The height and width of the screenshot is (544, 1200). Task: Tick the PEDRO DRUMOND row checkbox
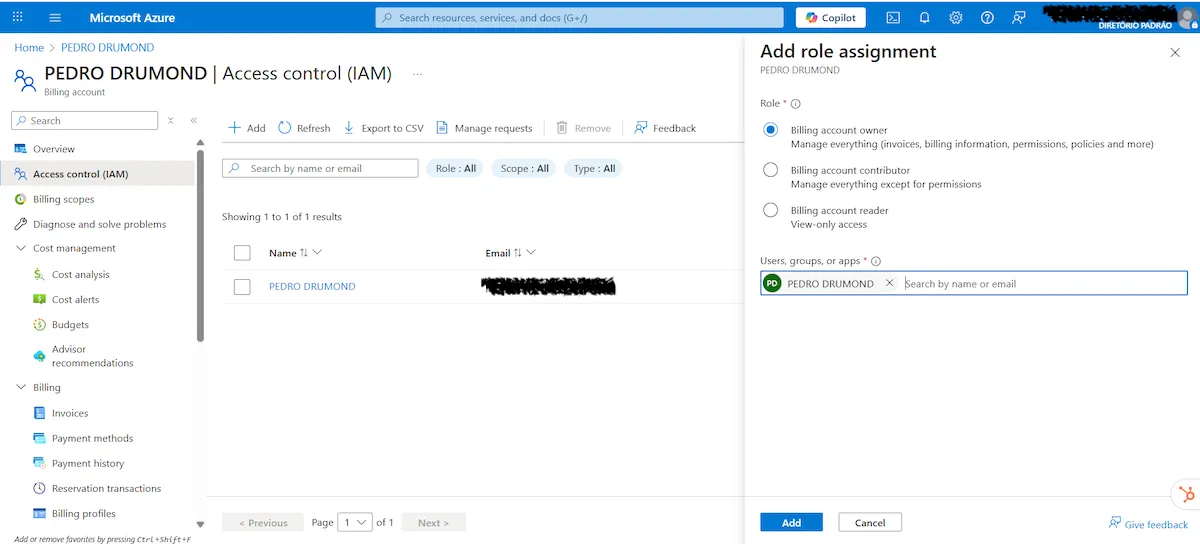pos(242,286)
